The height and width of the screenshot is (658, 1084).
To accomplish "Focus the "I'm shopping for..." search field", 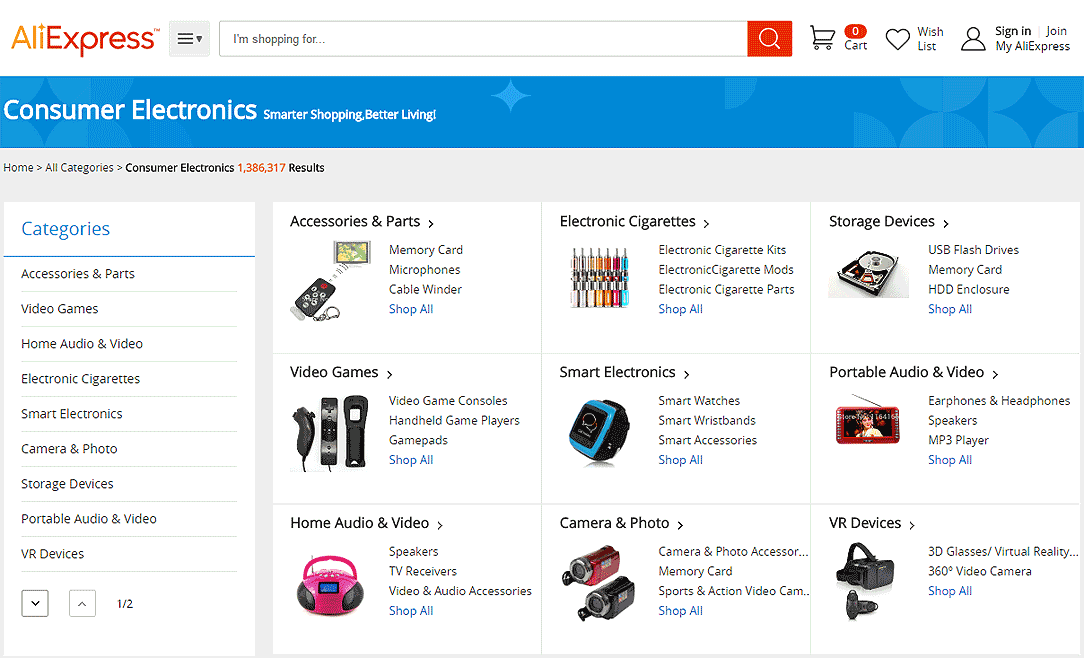I will point(483,39).
